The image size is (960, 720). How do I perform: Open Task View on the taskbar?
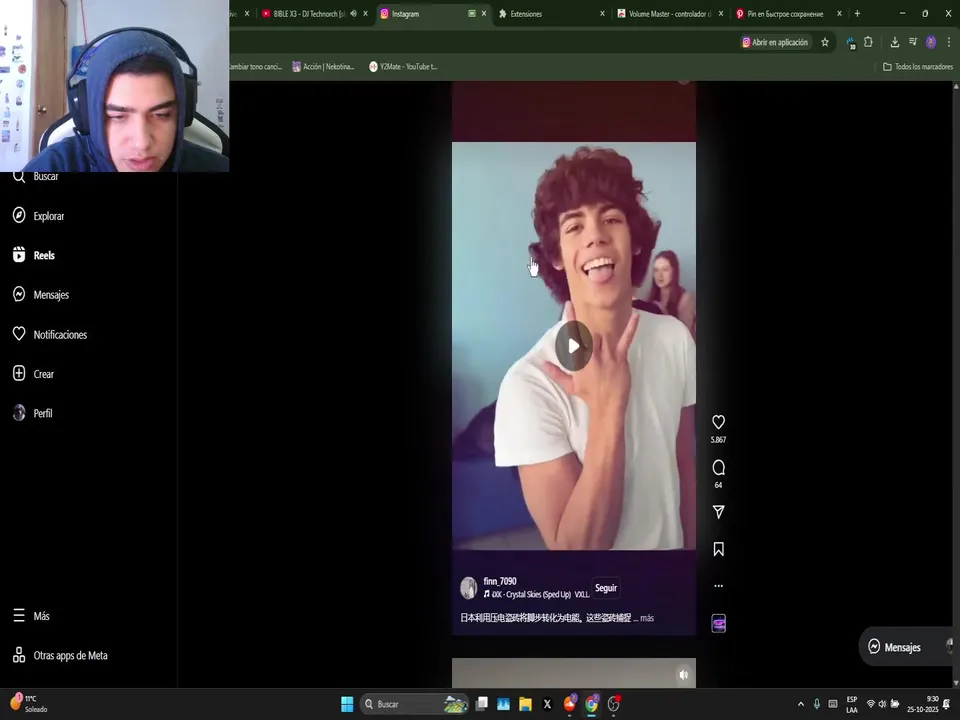click(x=482, y=704)
